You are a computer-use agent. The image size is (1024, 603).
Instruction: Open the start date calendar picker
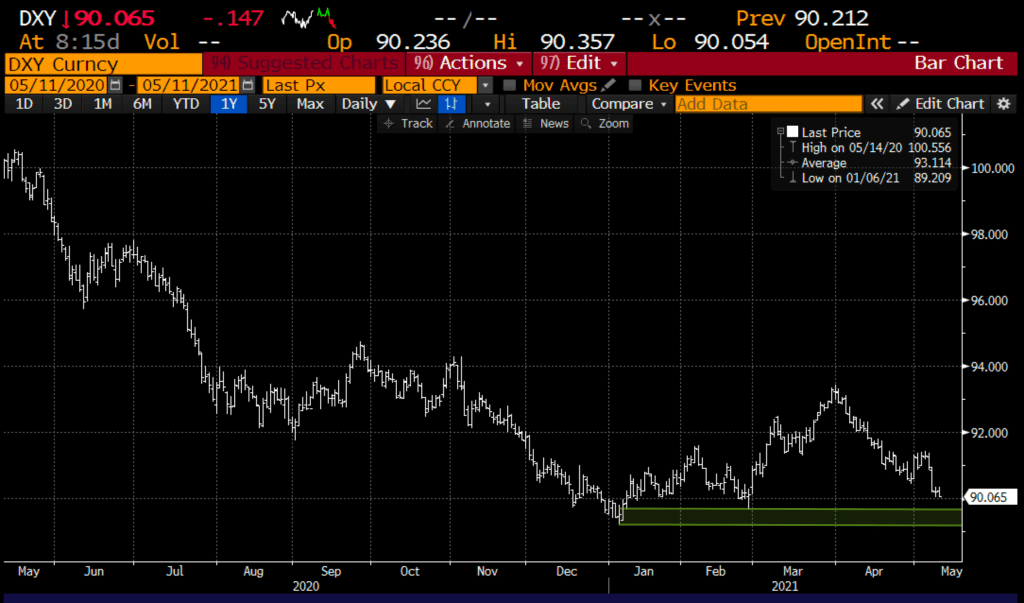[116, 86]
